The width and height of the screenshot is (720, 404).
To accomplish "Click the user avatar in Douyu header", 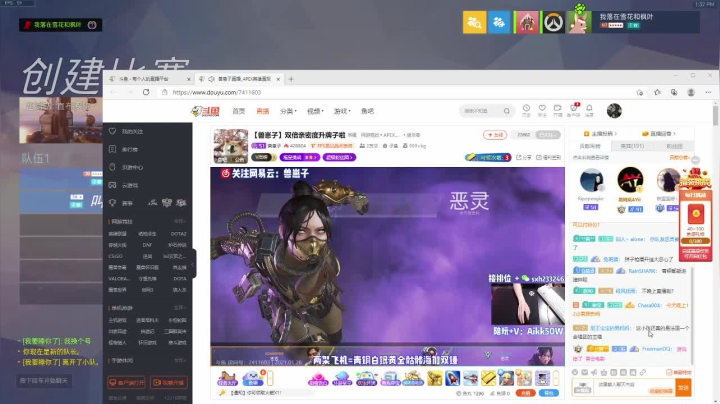I will click(x=614, y=111).
